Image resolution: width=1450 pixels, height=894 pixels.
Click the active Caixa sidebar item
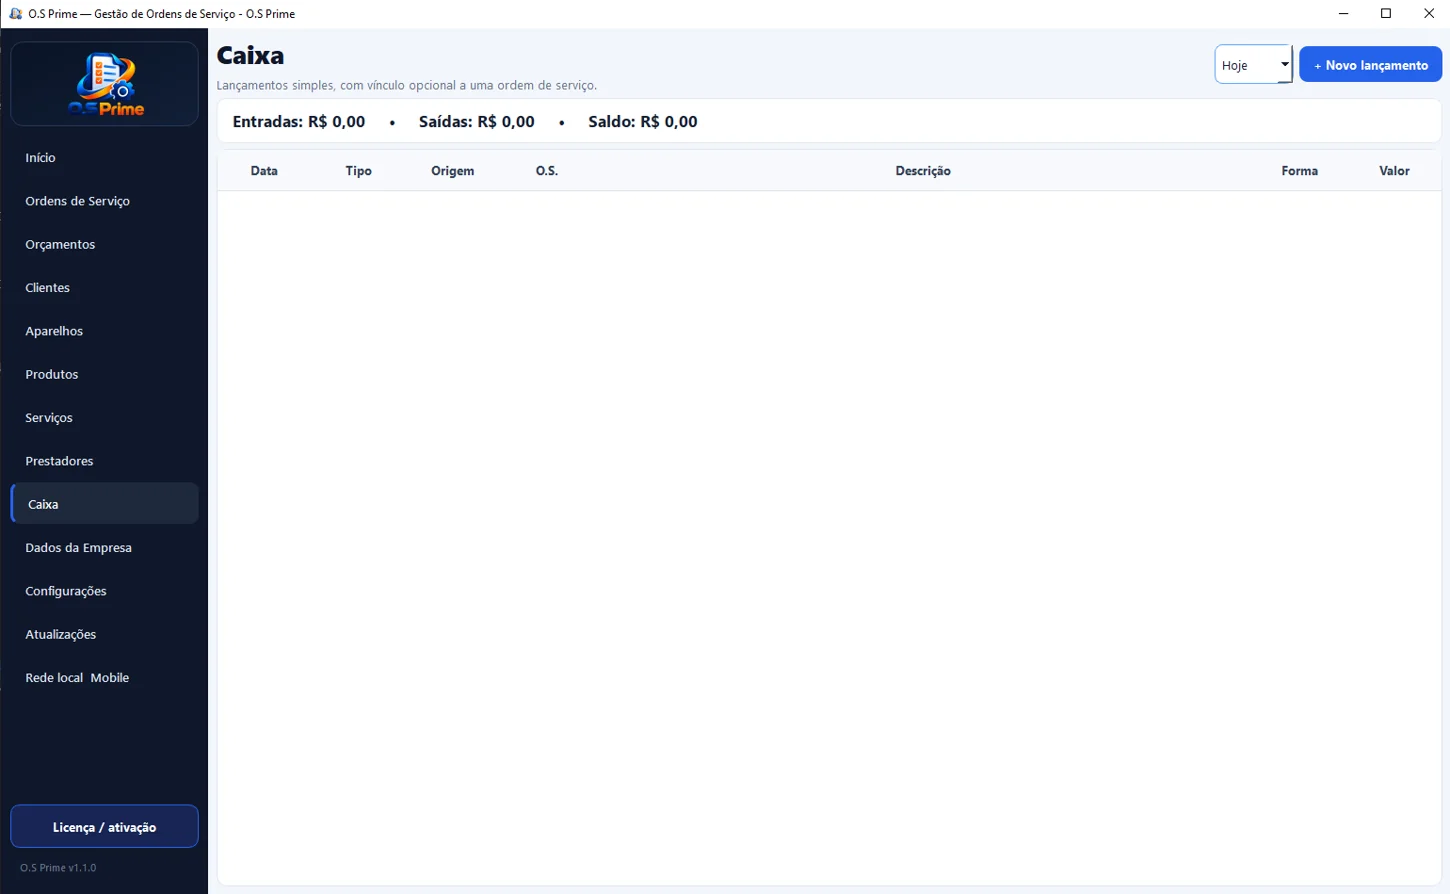click(104, 504)
